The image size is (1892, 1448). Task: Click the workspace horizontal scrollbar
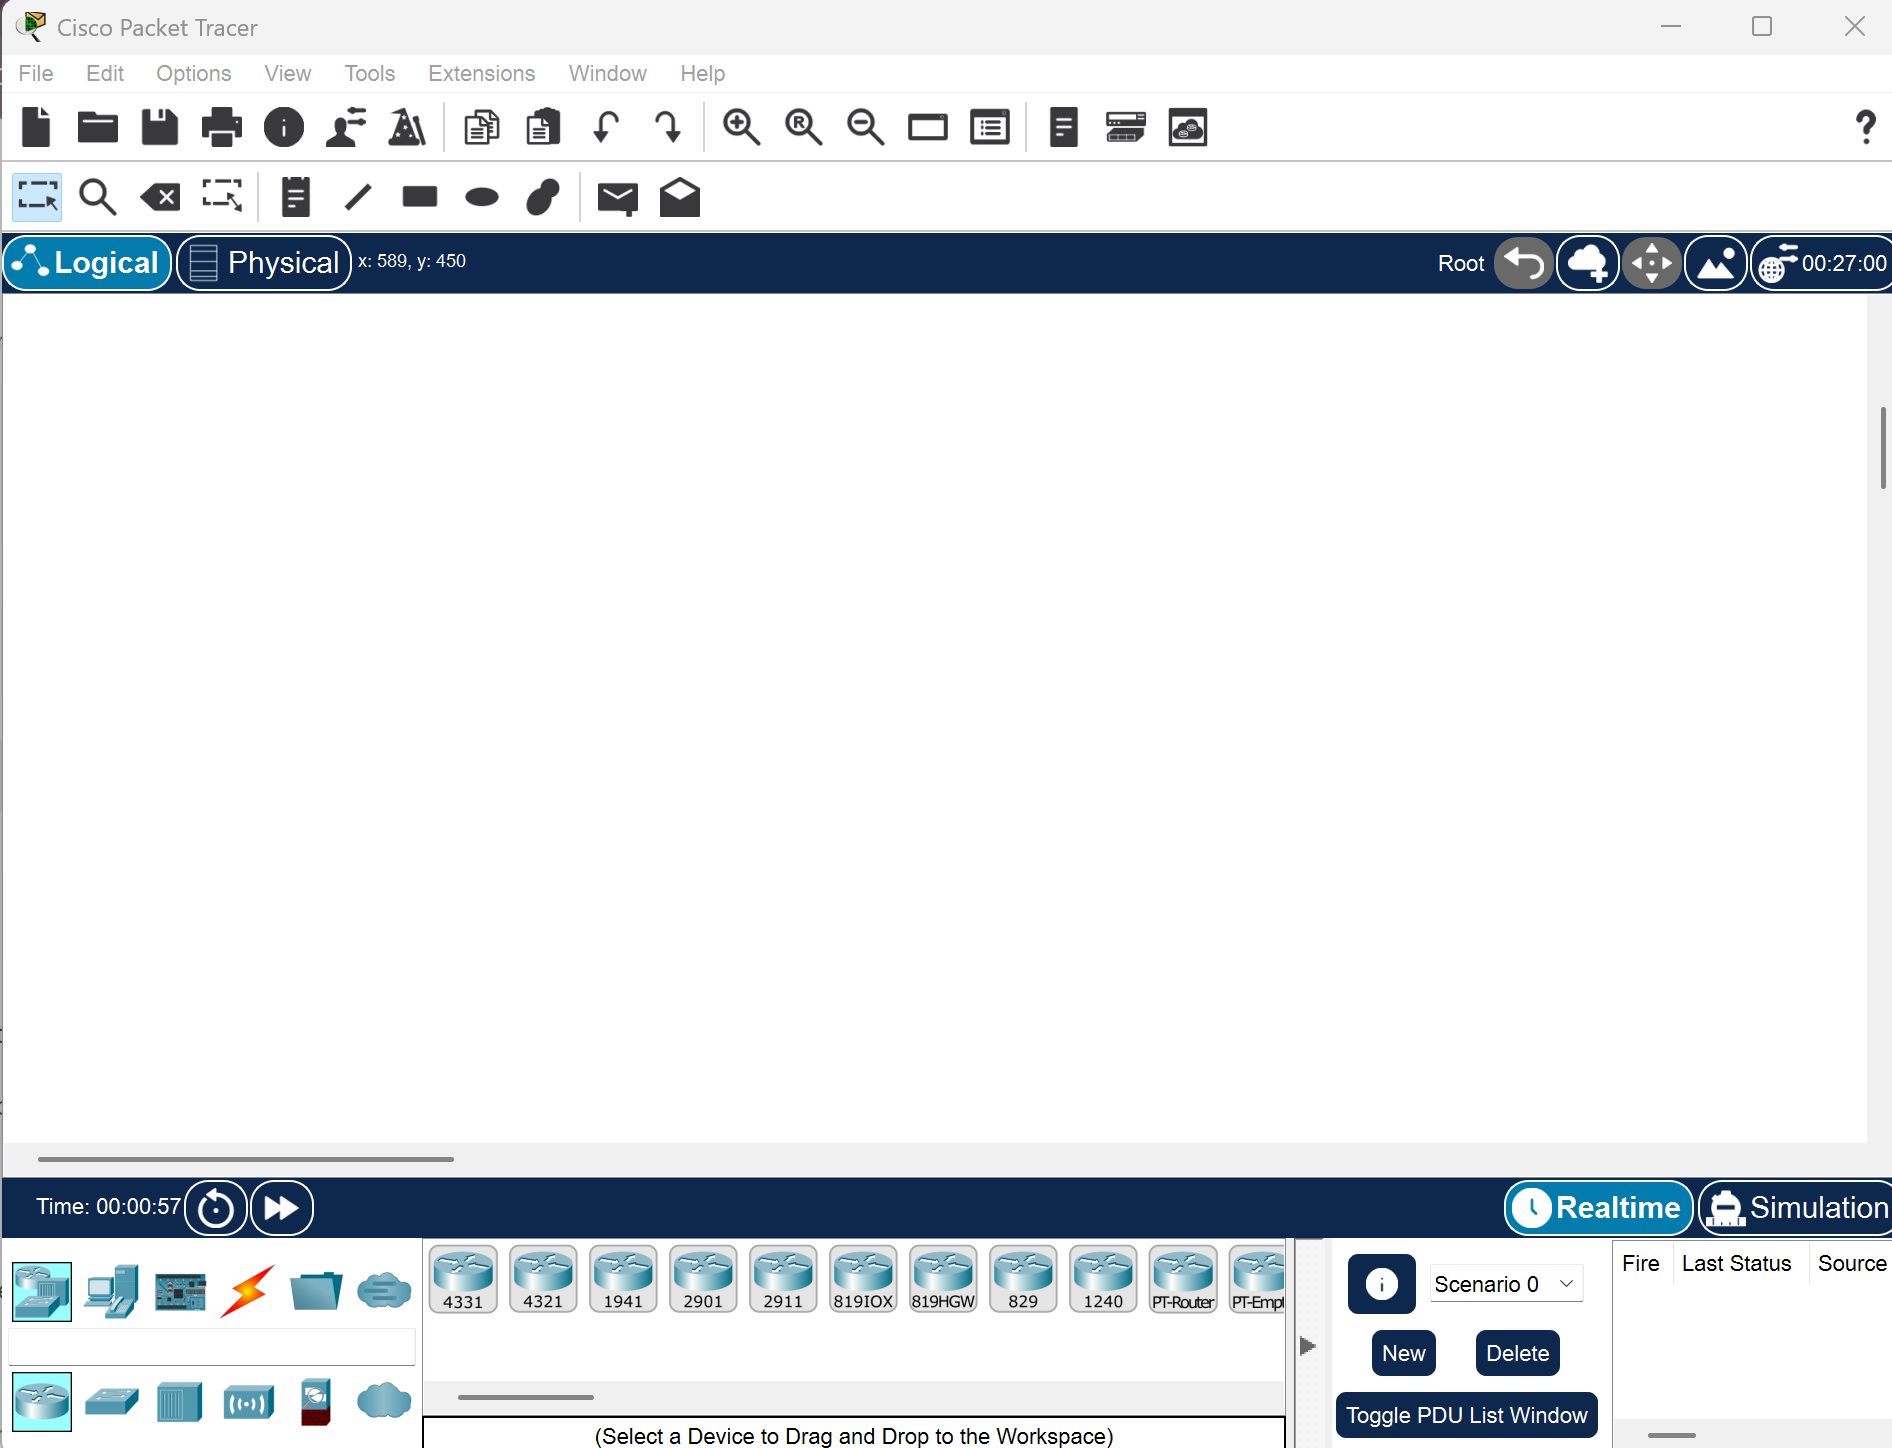(x=246, y=1159)
